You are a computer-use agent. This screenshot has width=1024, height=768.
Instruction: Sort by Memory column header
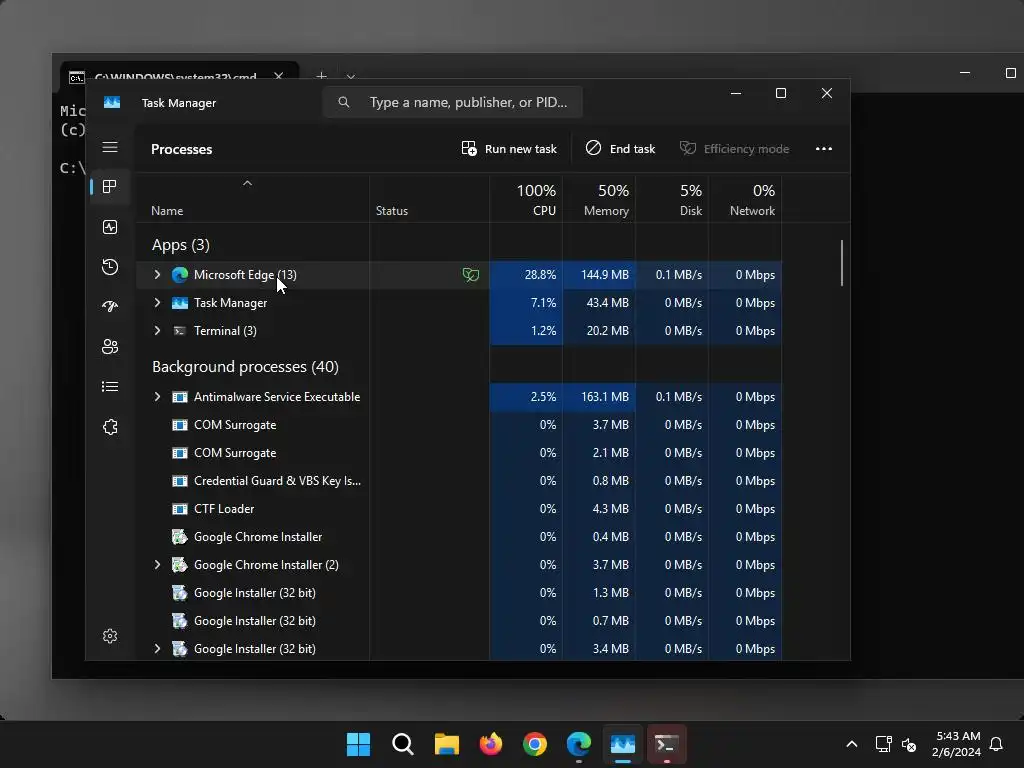(x=599, y=200)
